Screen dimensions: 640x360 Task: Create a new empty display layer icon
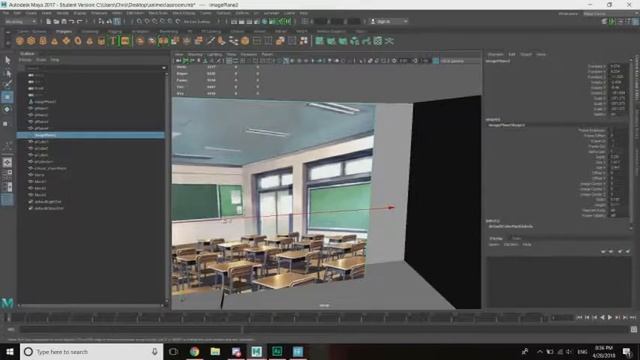pos(620,251)
